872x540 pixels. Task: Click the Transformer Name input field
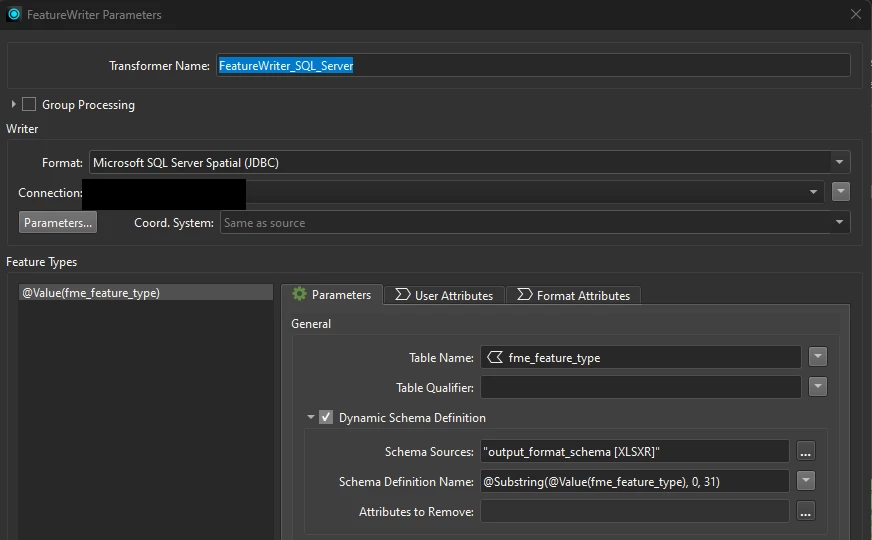[533, 66]
